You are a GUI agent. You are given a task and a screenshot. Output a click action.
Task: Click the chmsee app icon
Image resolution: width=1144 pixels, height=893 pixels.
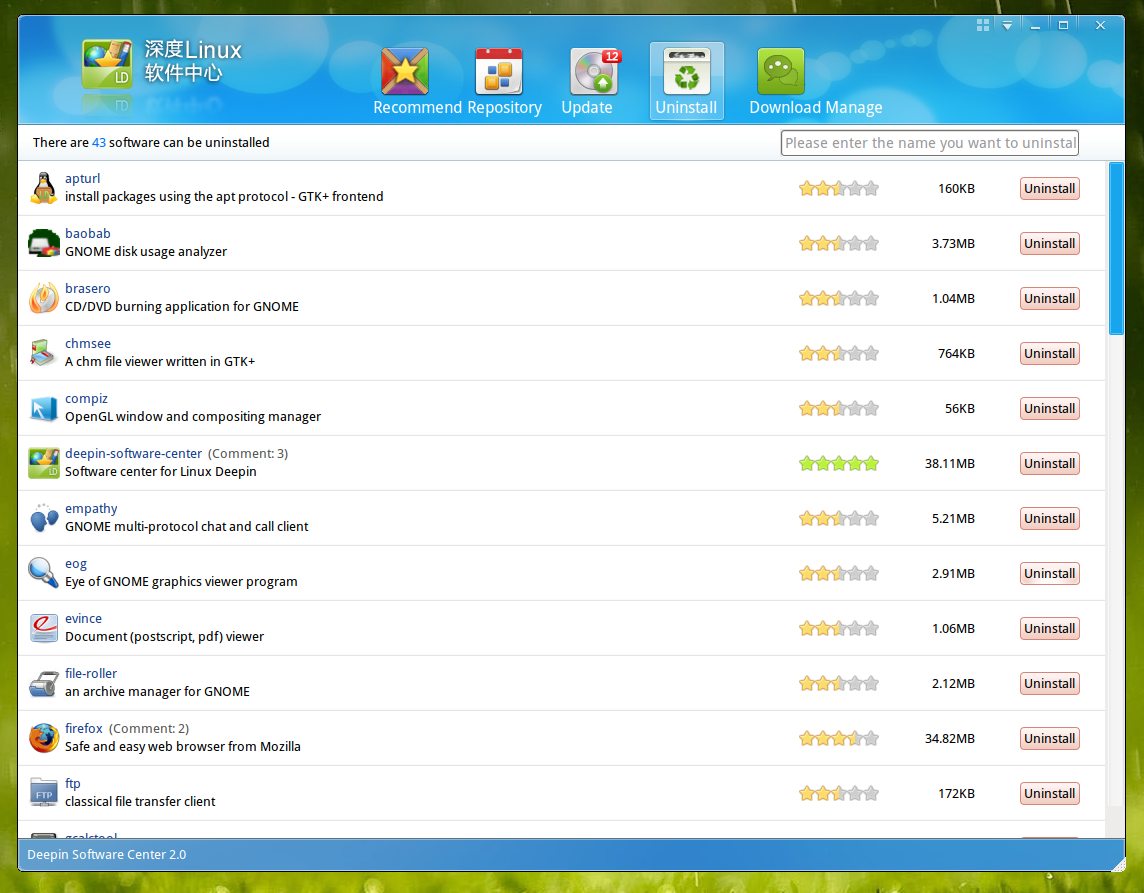44,353
